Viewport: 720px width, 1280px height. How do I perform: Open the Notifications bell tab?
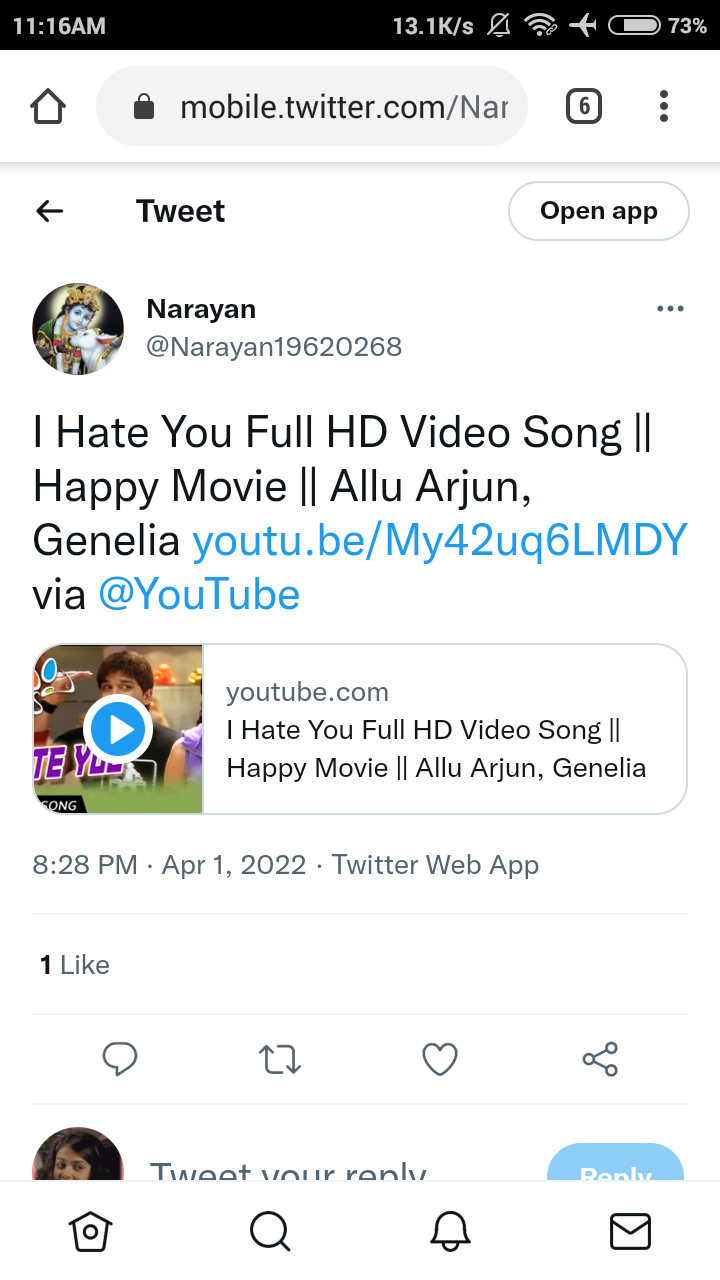pos(450,1231)
